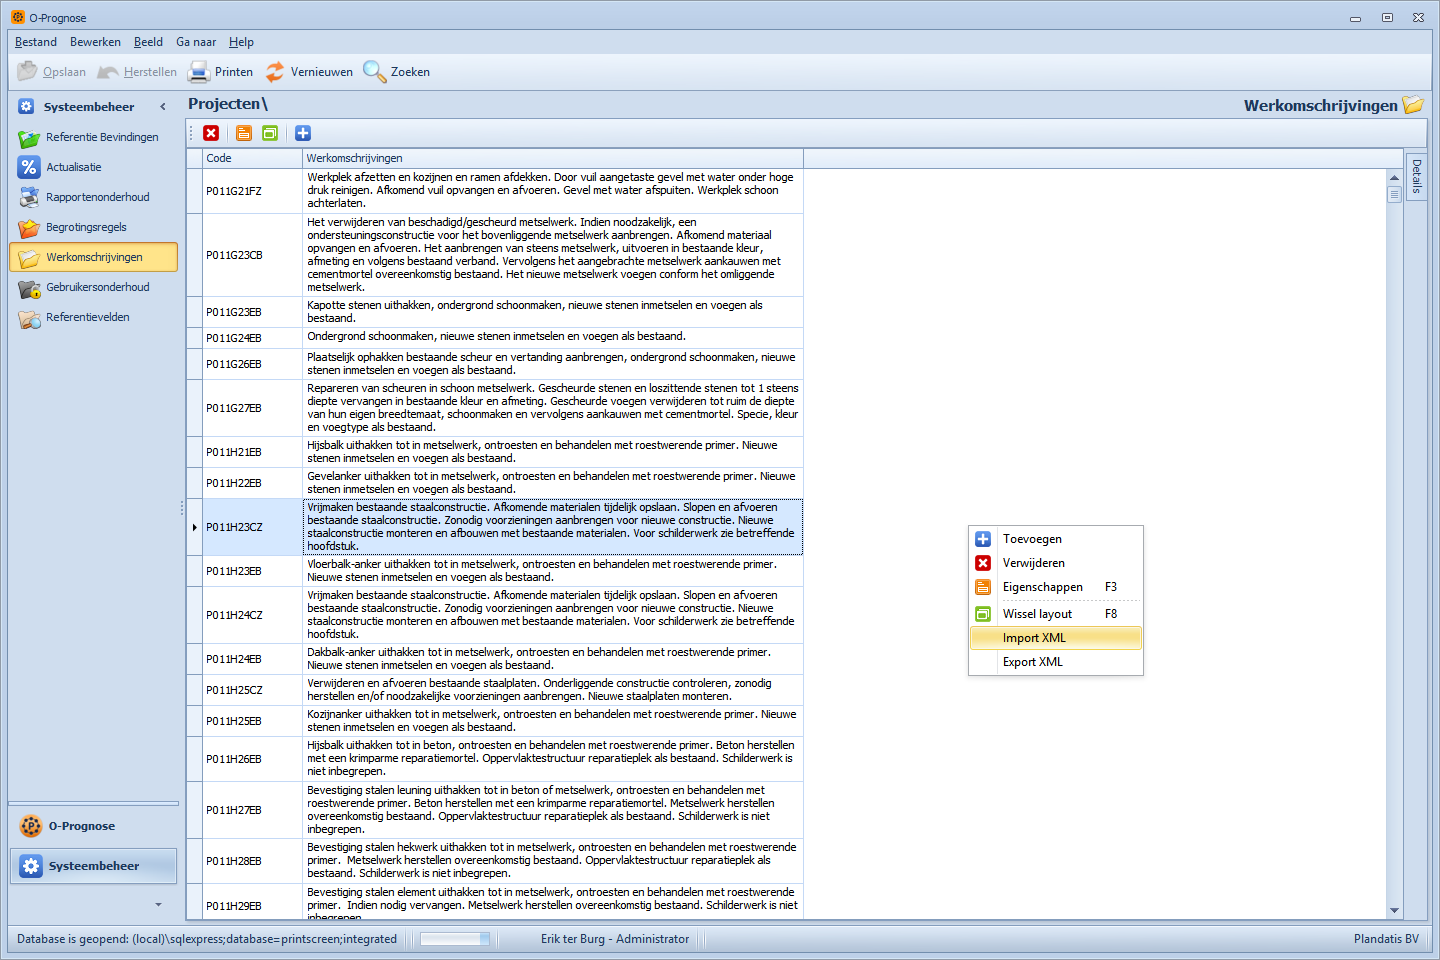
Task: Click the Herstellen undo icon
Action: point(108,72)
